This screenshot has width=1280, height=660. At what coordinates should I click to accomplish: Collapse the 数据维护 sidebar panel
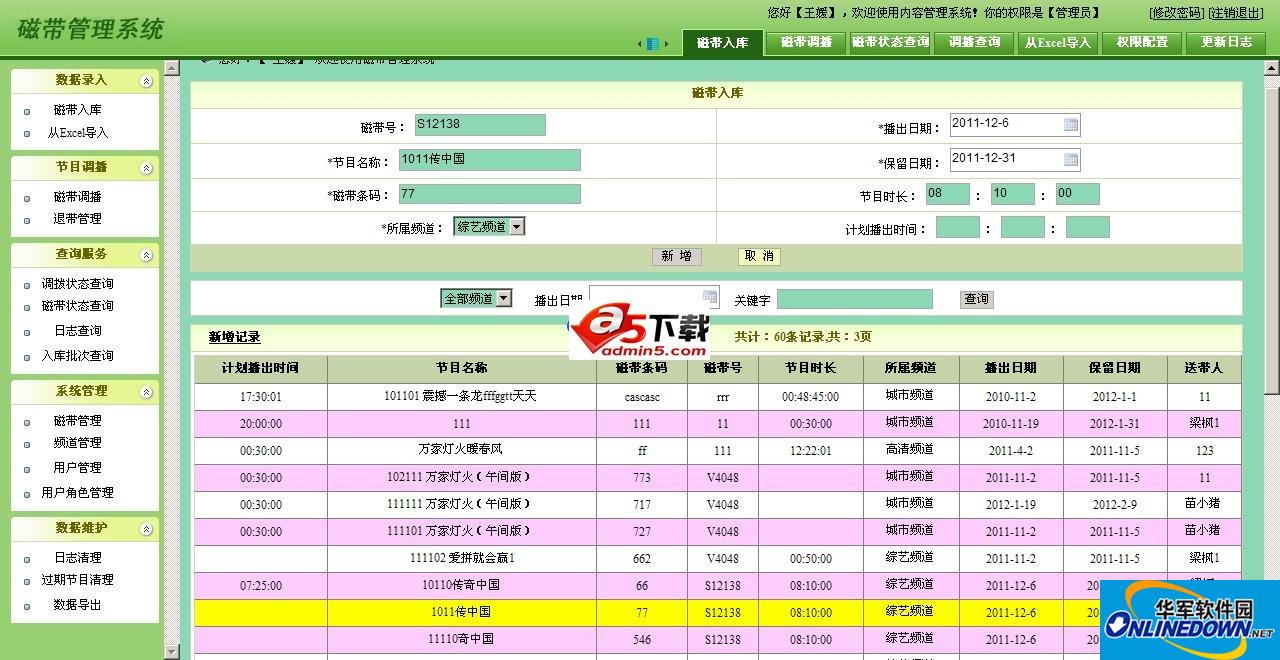click(x=148, y=528)
